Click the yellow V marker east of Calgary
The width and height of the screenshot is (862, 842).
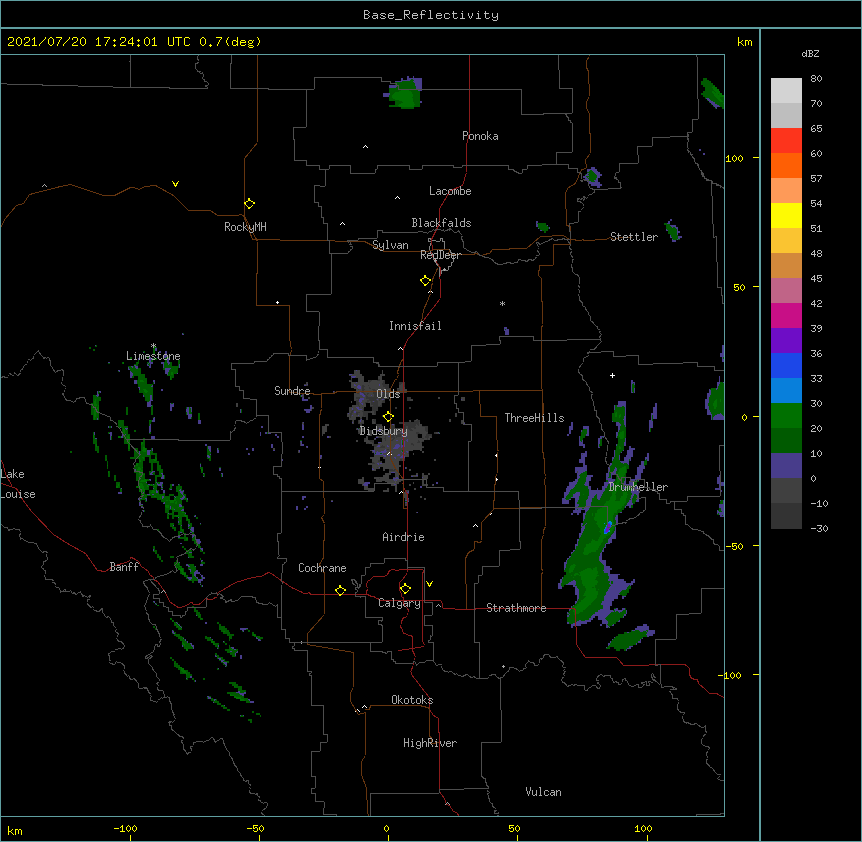point(429,584)
